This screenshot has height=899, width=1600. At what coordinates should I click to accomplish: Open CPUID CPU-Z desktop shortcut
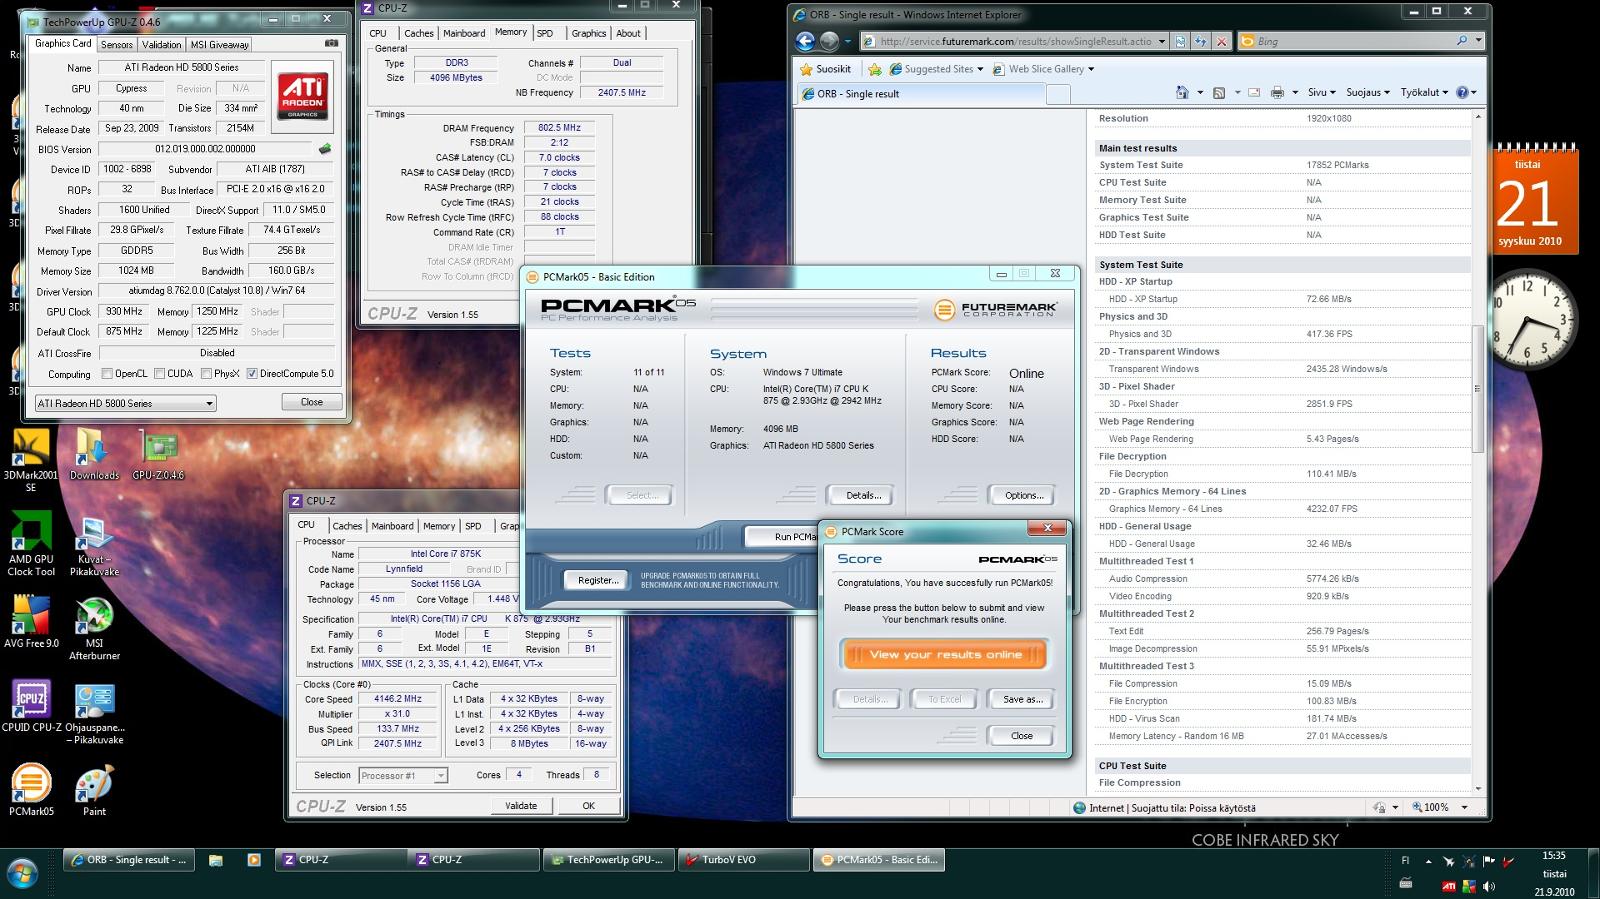tap(31, 707)
